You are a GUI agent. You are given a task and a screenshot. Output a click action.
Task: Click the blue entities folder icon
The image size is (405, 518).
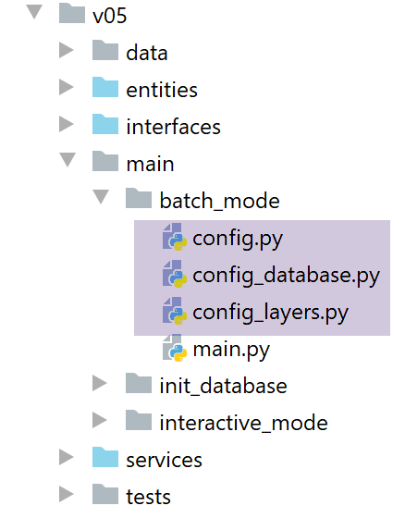coord(105,87)
